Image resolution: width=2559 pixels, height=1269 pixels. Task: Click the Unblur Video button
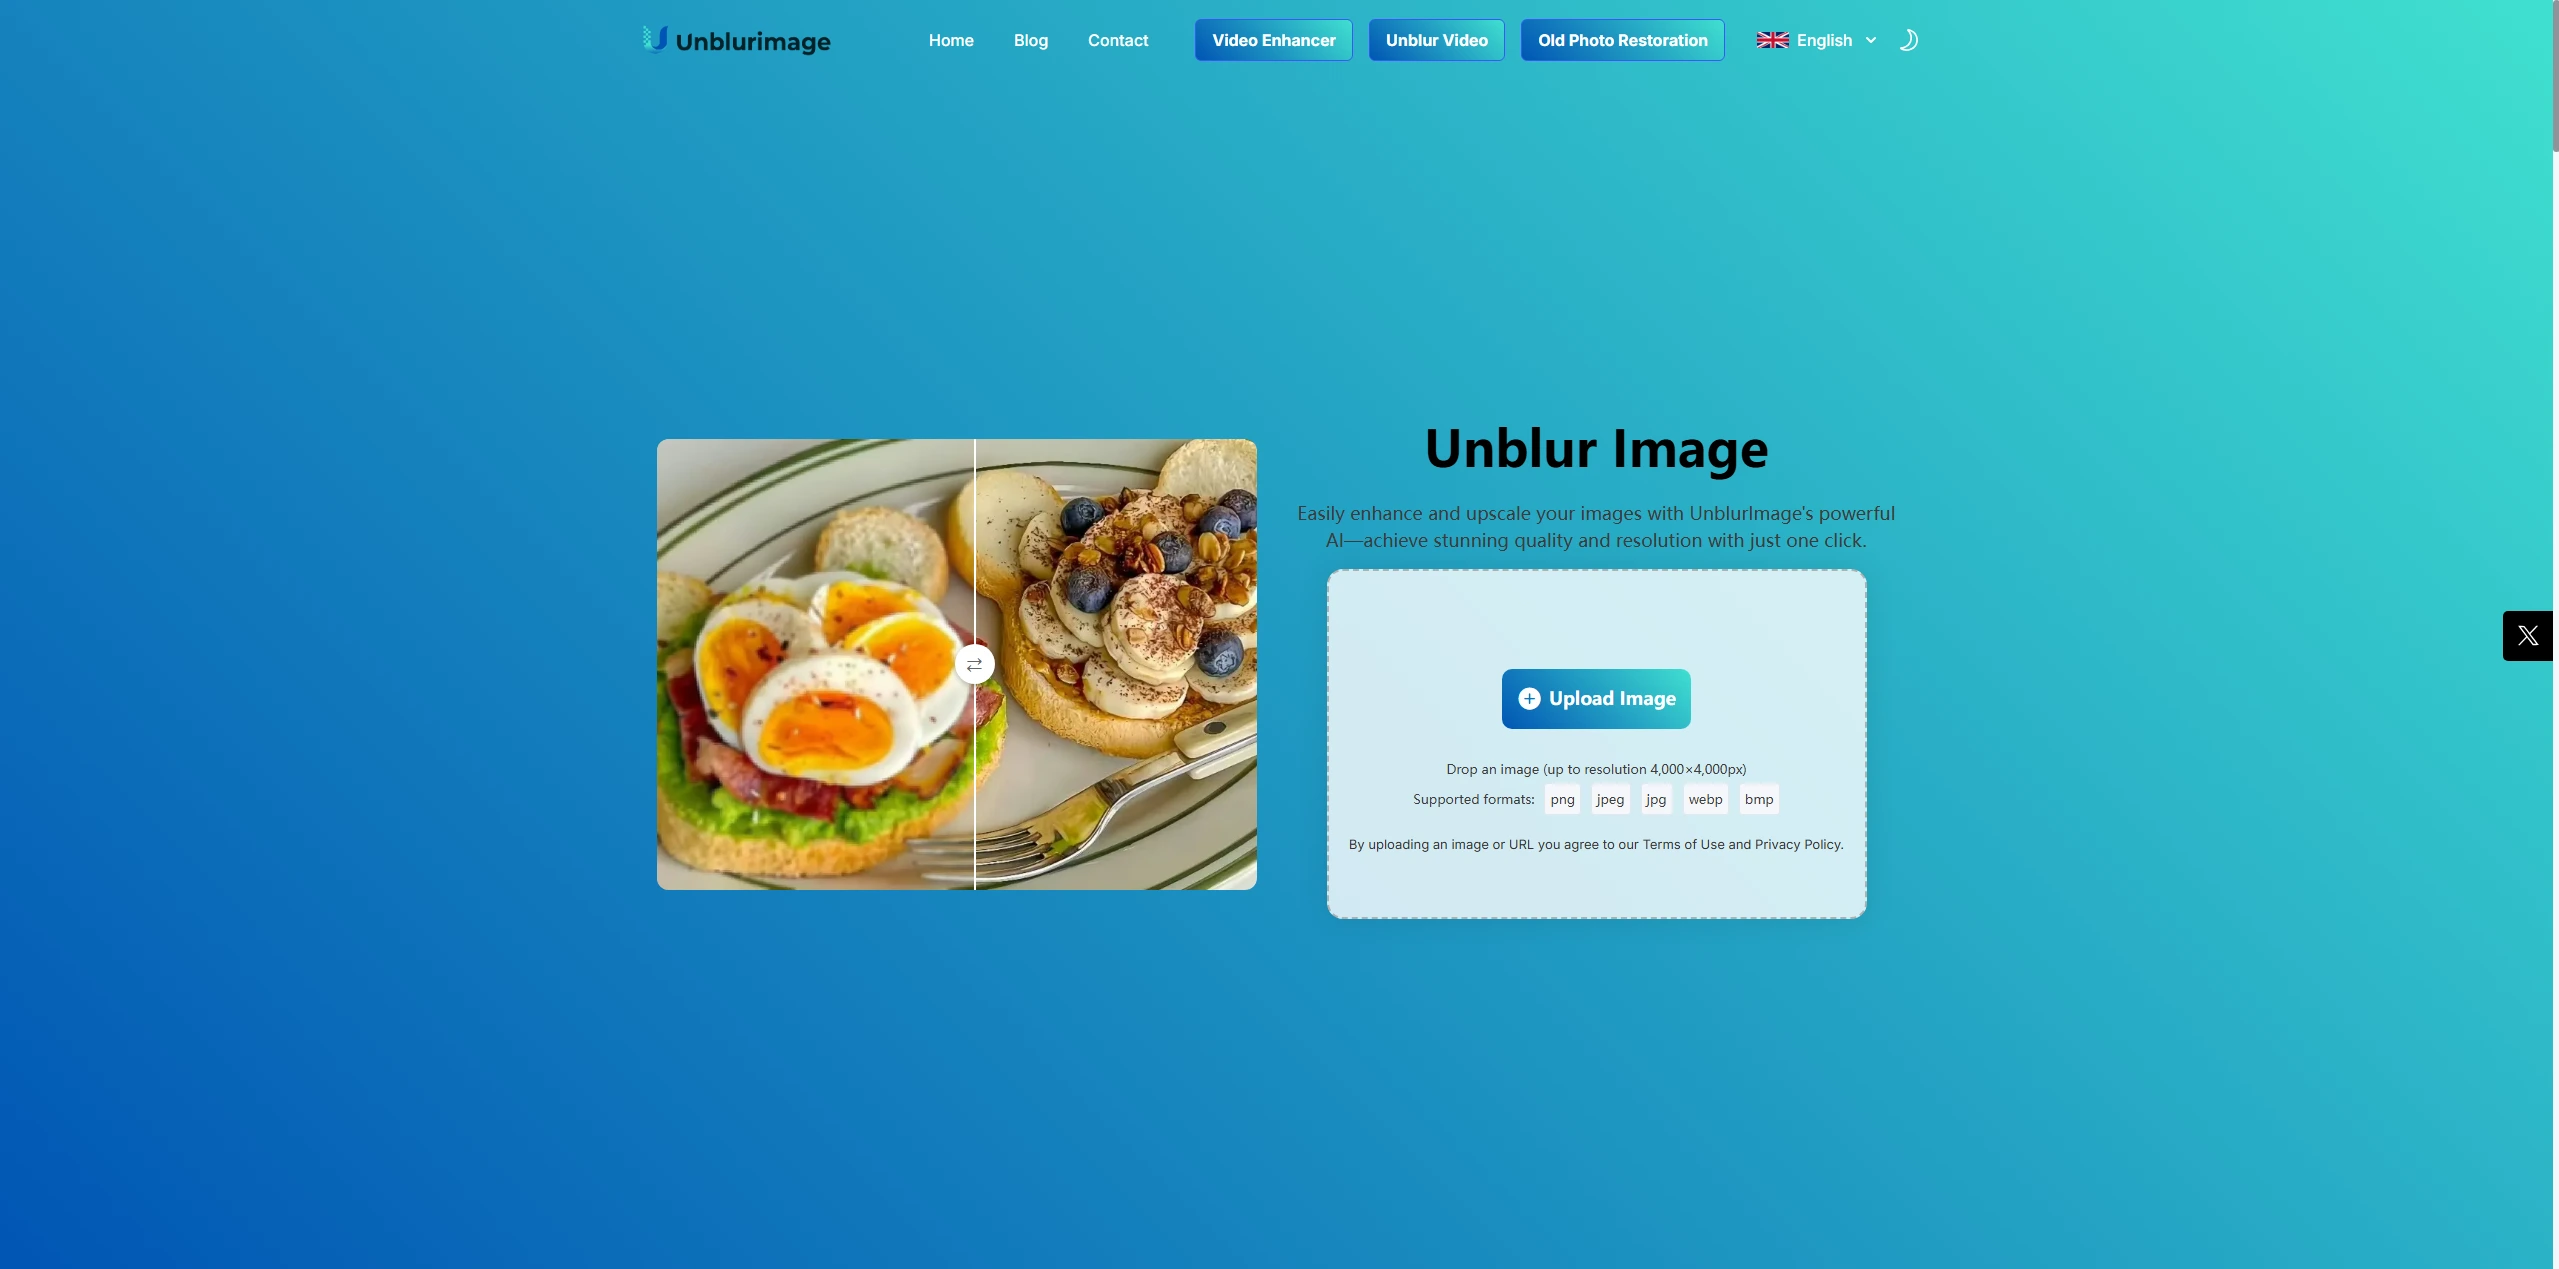1436,39
